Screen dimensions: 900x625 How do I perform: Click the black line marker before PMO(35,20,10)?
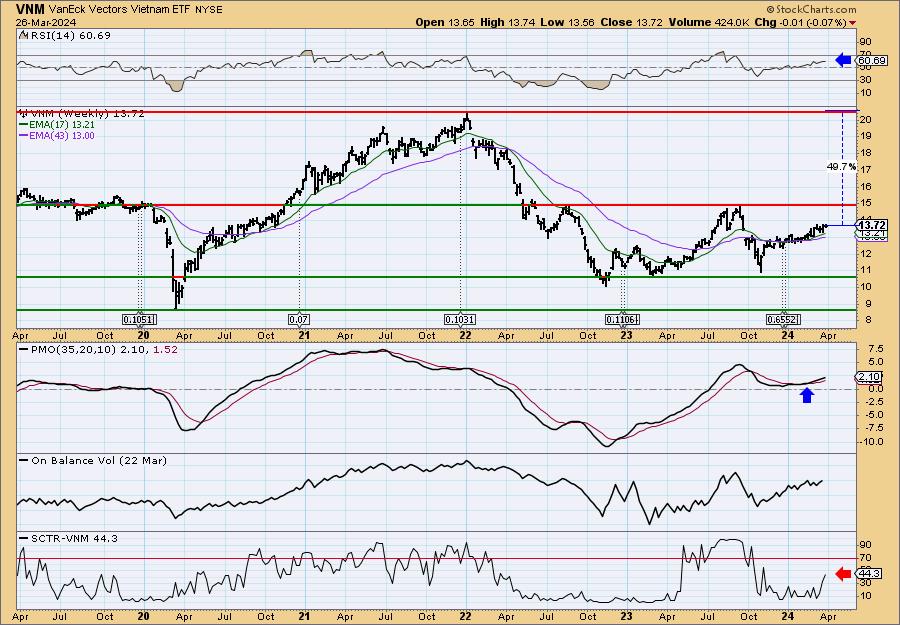(24, 350)
